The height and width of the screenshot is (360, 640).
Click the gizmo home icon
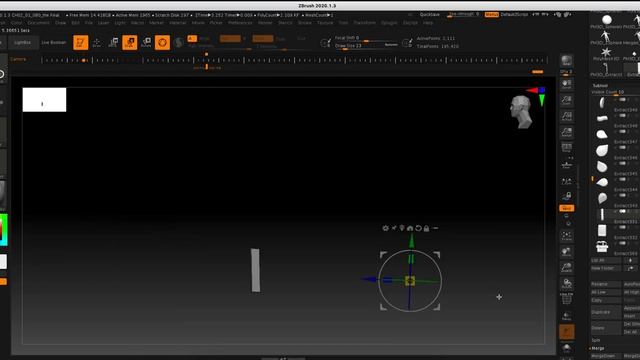click(410, 228)
